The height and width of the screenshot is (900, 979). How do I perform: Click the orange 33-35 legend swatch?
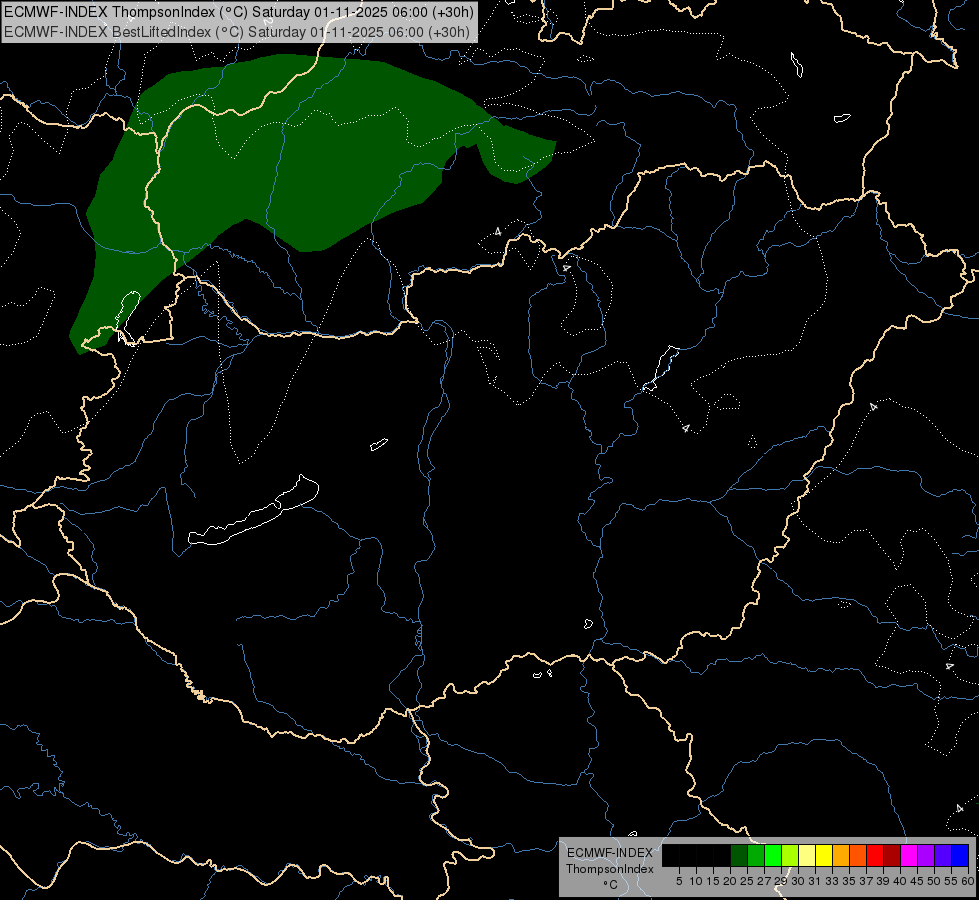click(841, 855)
